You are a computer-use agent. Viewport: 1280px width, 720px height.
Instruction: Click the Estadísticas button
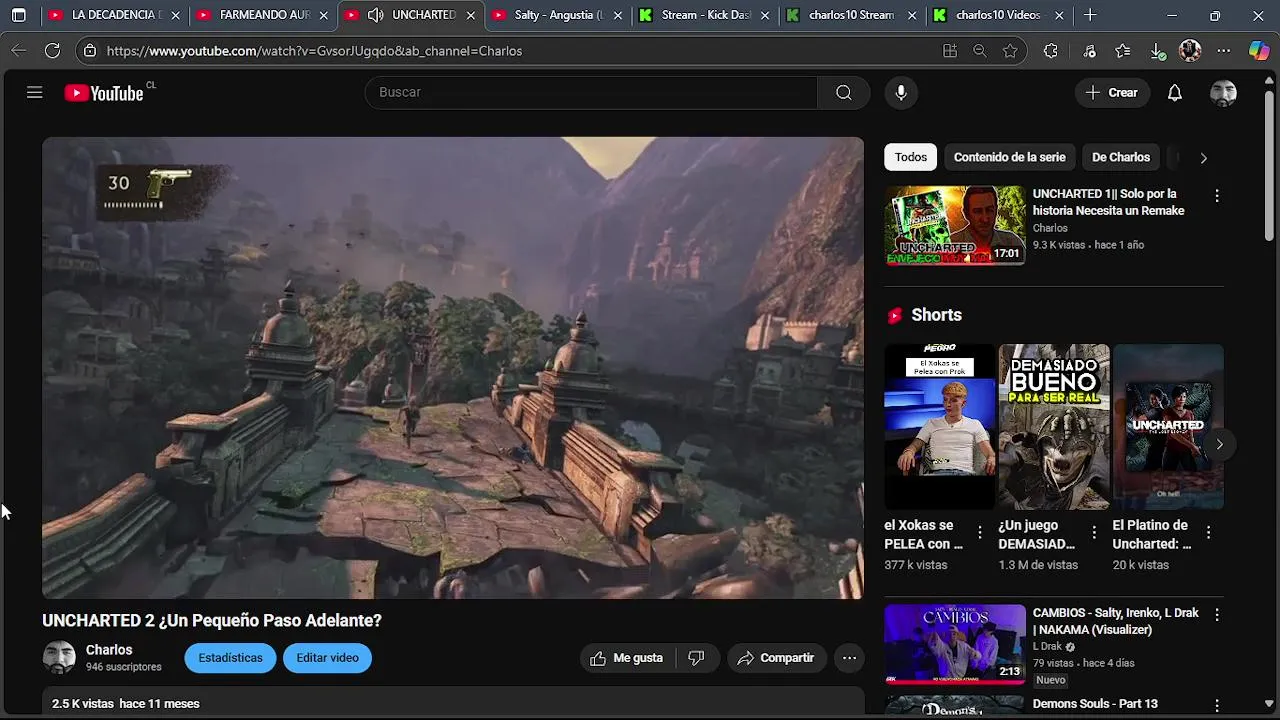230,658
